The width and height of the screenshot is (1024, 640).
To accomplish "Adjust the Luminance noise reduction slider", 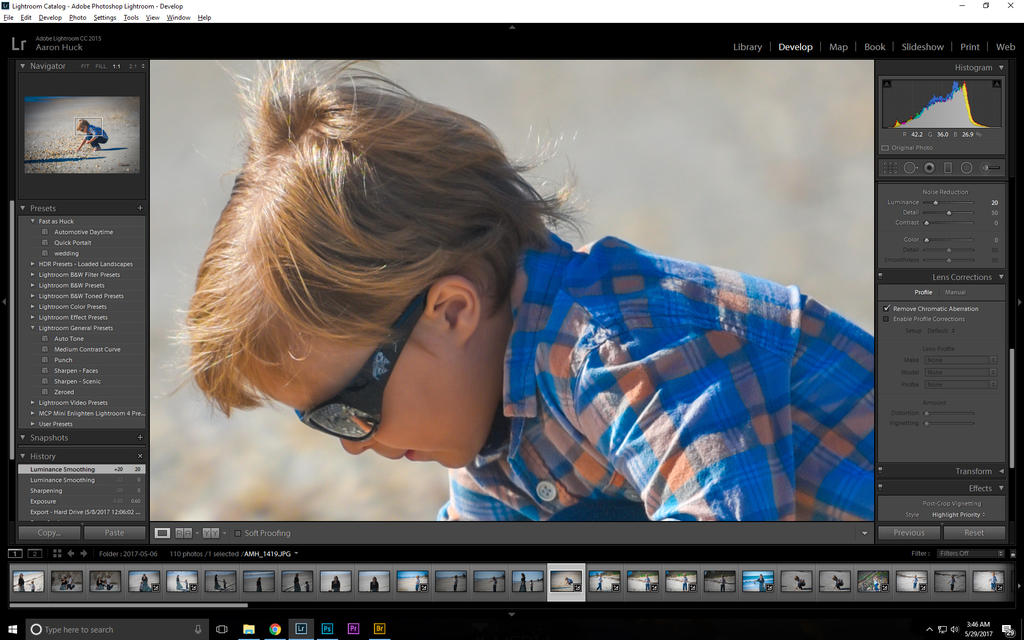I will 936,202.
